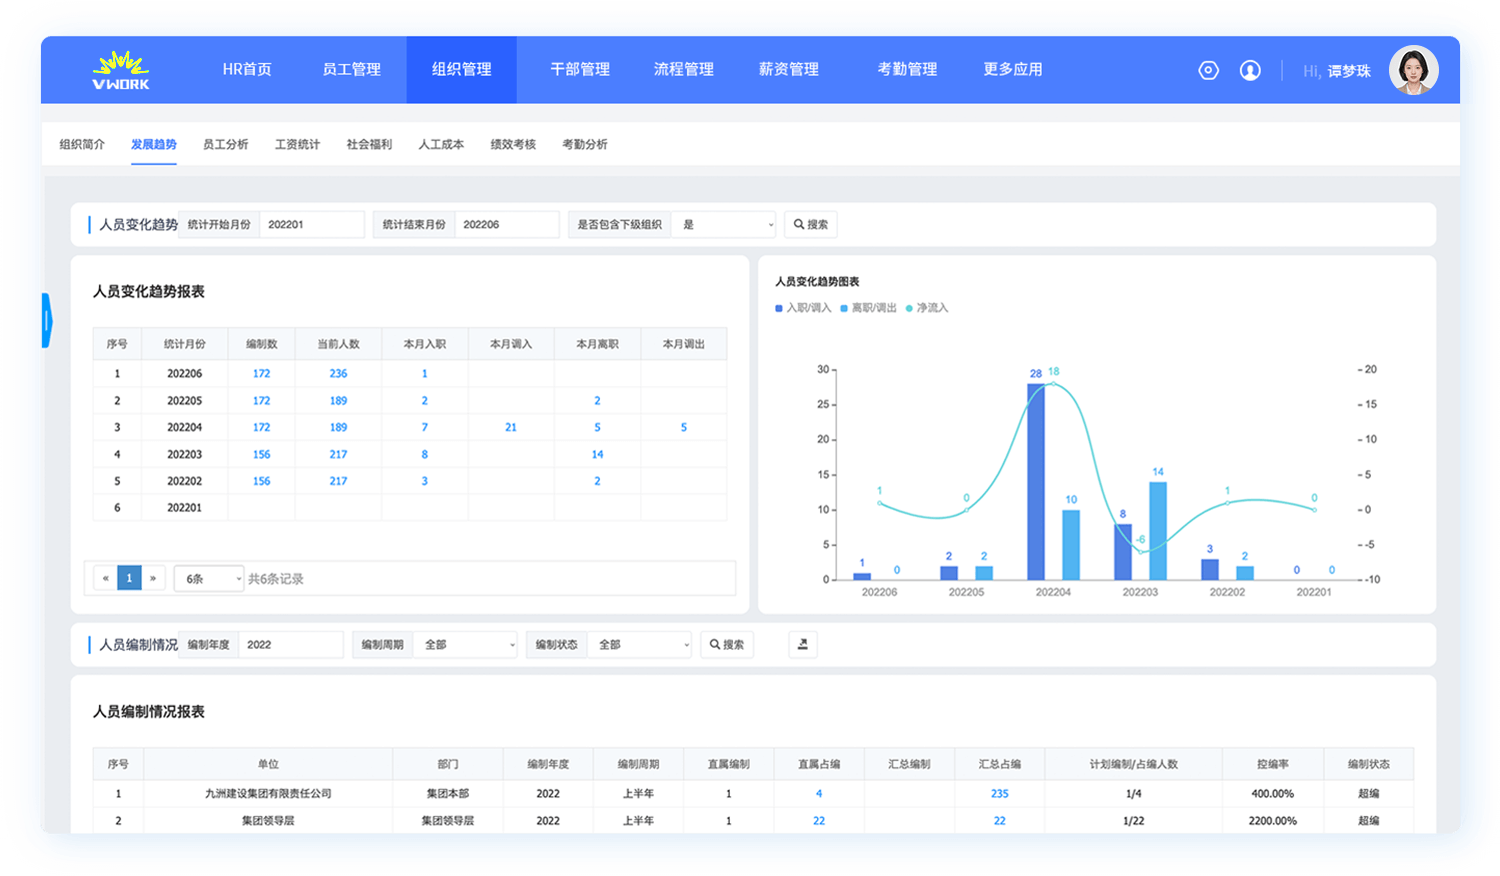Viewport: 1500px width, 876px height.
Task: Click the export icon button beside 人员编制情况 search
Action: 802,645
